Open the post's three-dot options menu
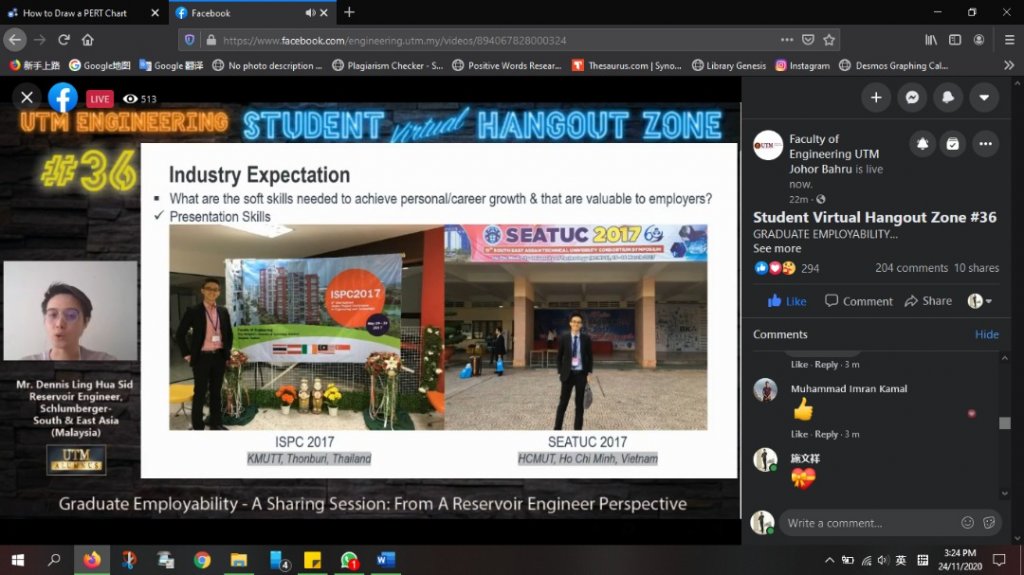 [x=984, y=144]
